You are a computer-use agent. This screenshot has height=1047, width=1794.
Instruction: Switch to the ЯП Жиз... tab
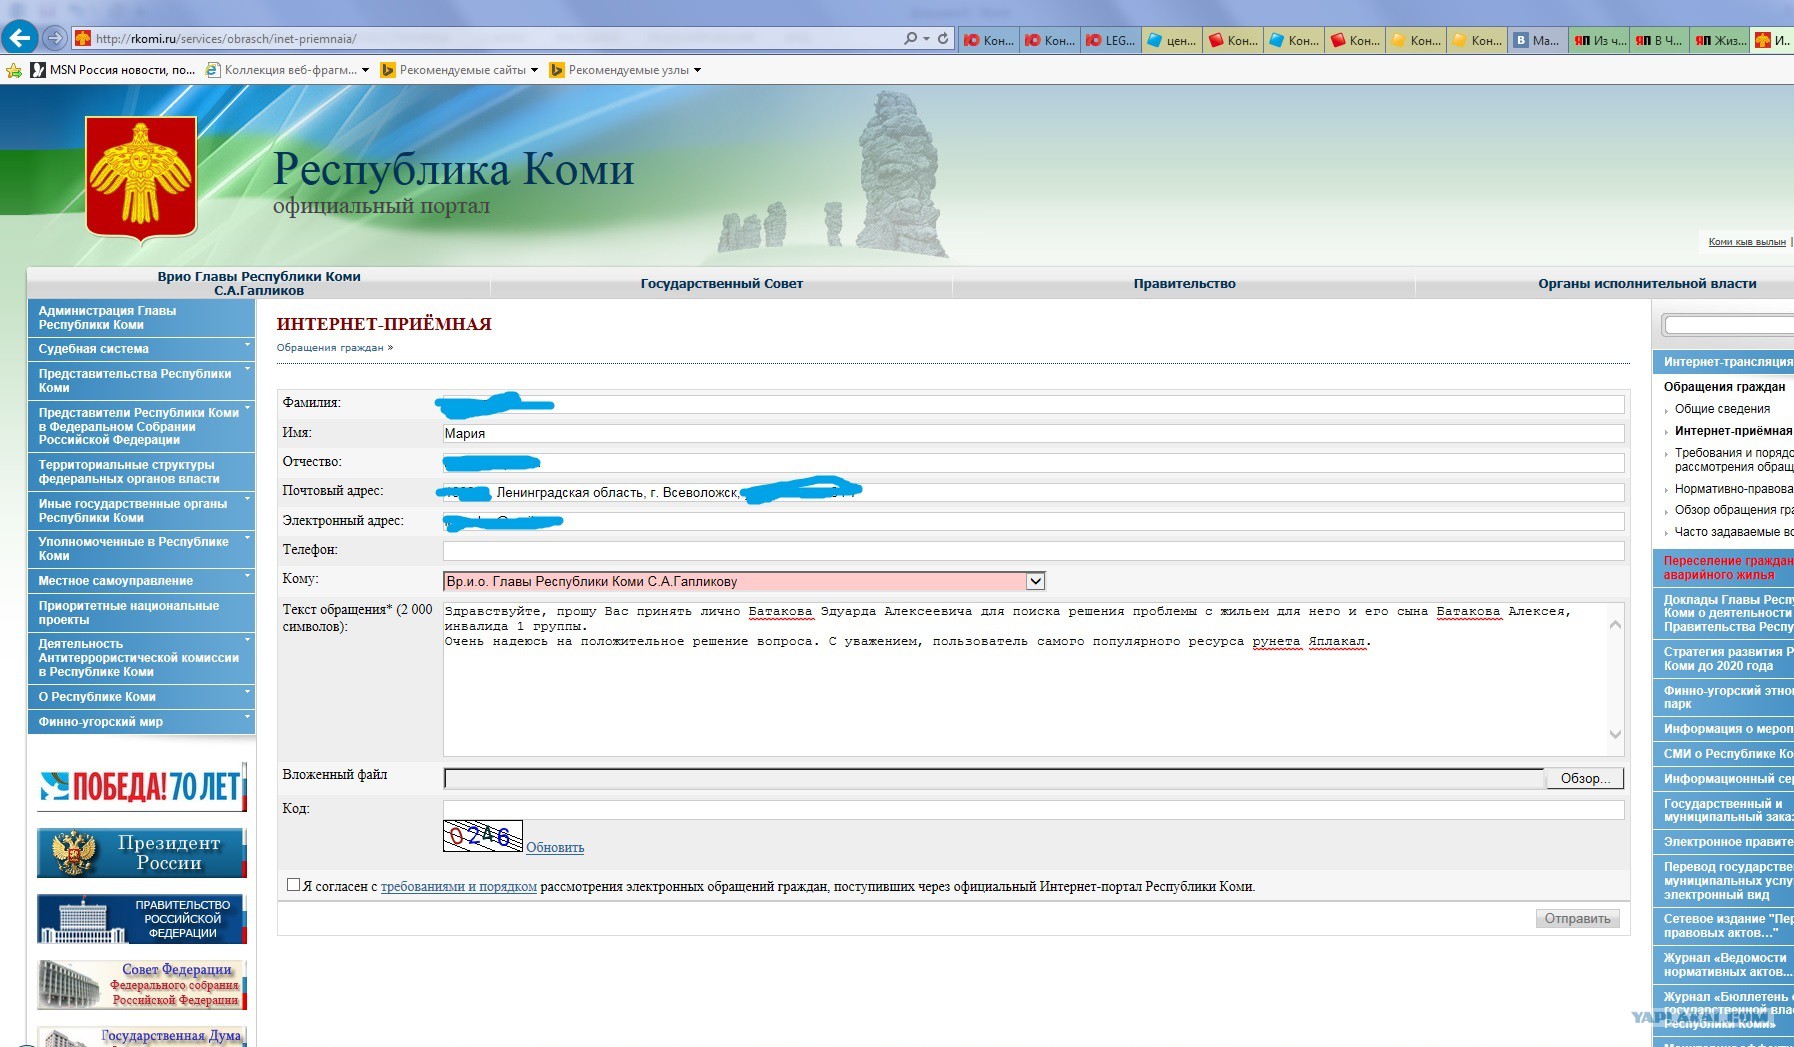[1720, 40]
